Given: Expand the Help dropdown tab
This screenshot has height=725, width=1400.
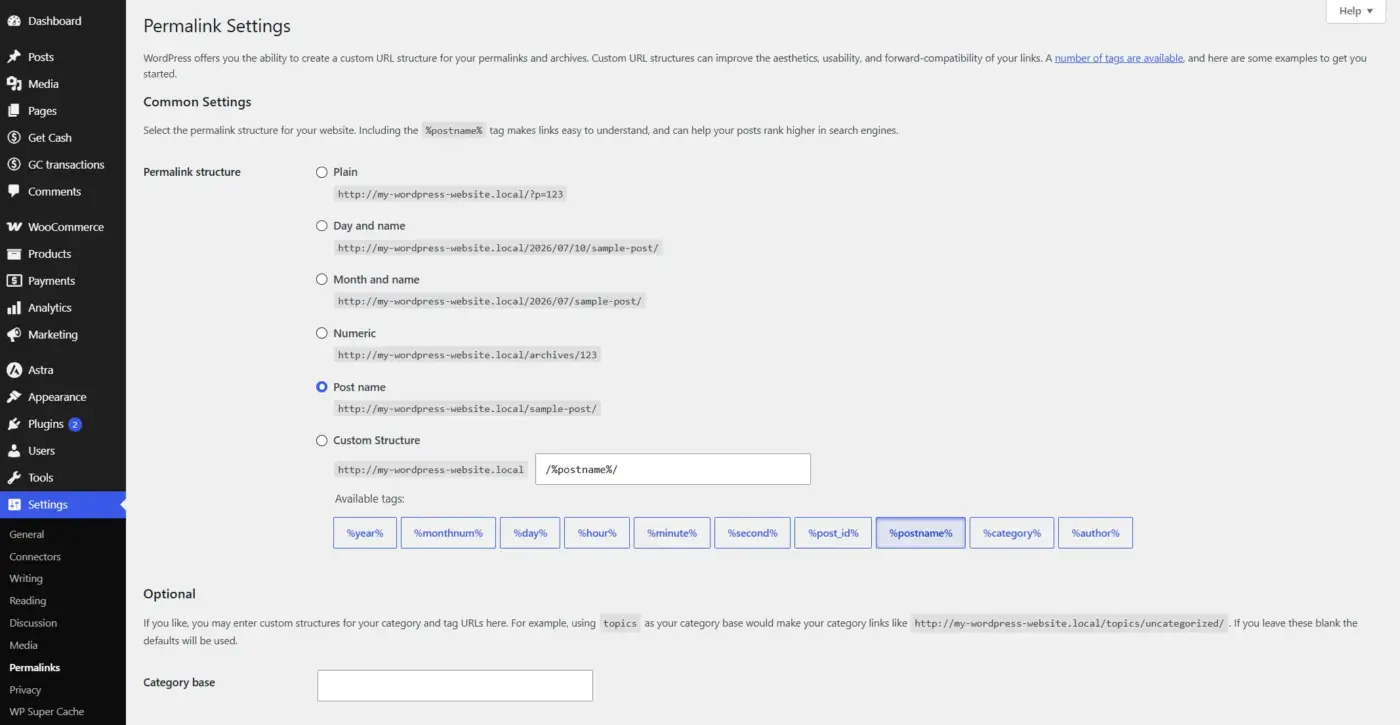Looking at the screenshot, I should (x=1355, y=11).
